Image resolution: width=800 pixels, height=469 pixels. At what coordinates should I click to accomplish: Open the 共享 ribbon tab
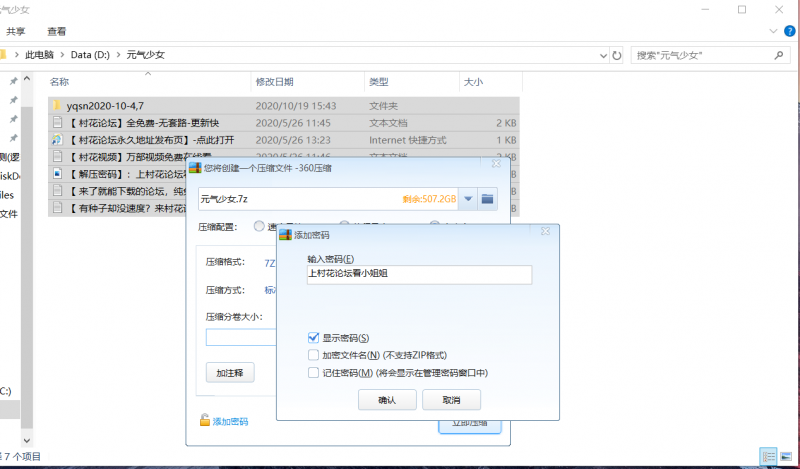tap(16, 31)
